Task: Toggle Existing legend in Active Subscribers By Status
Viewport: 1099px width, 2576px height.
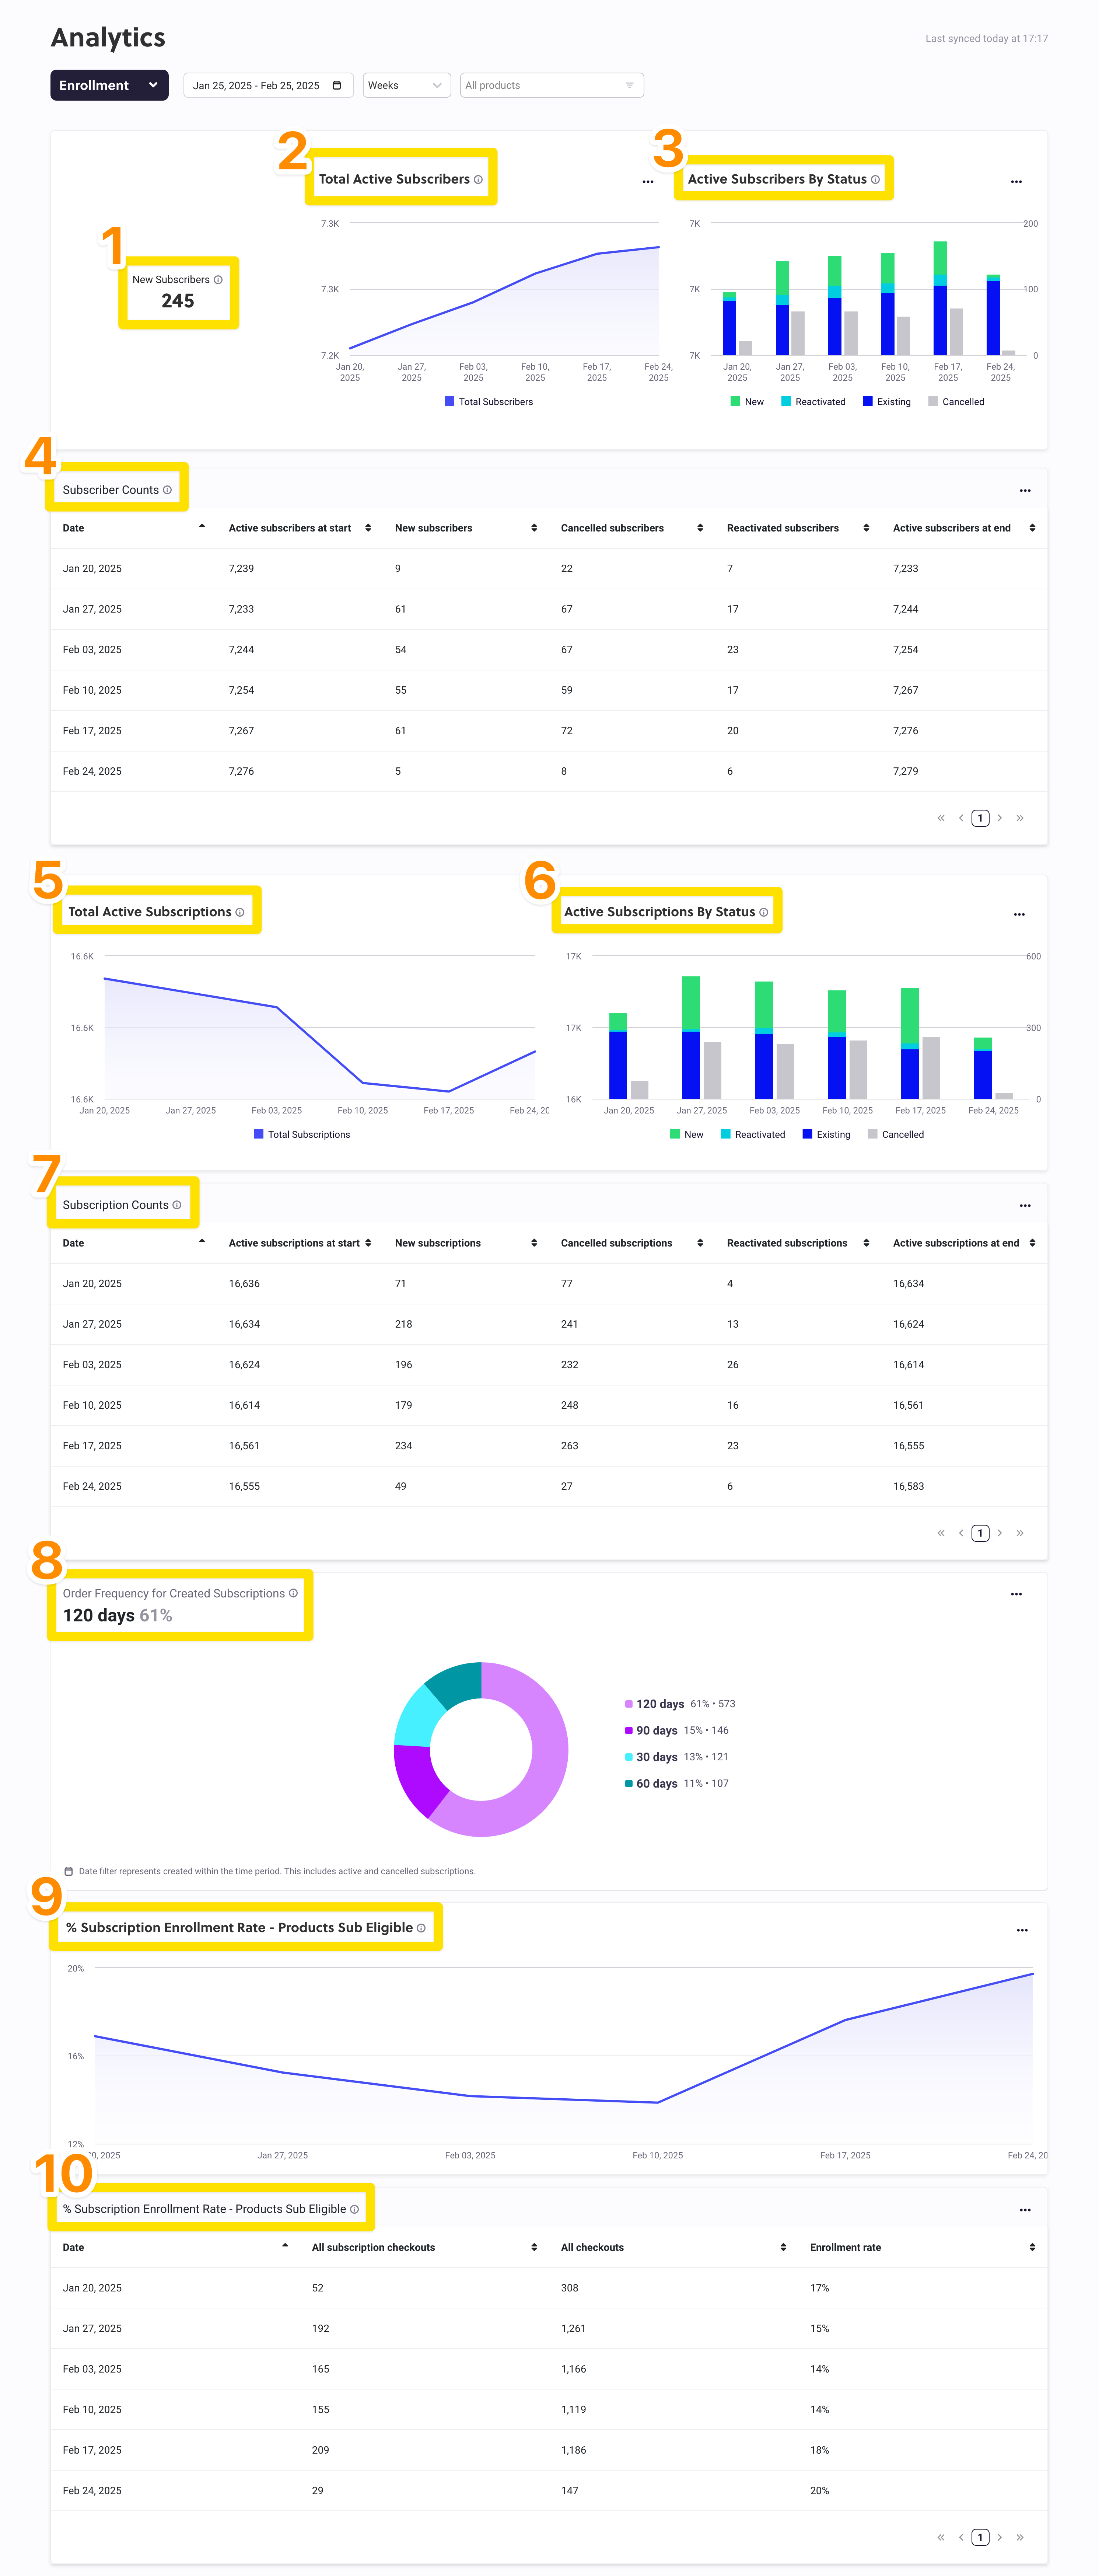Action: (887, 402)
